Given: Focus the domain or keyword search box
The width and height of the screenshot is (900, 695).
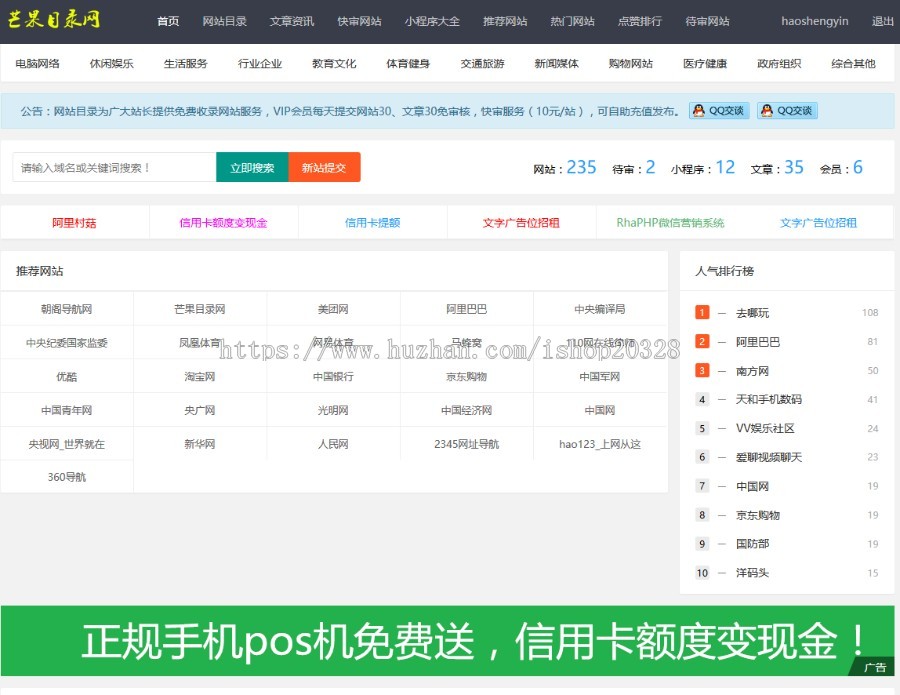Looking at the screenshot, I should pos(114,168).
